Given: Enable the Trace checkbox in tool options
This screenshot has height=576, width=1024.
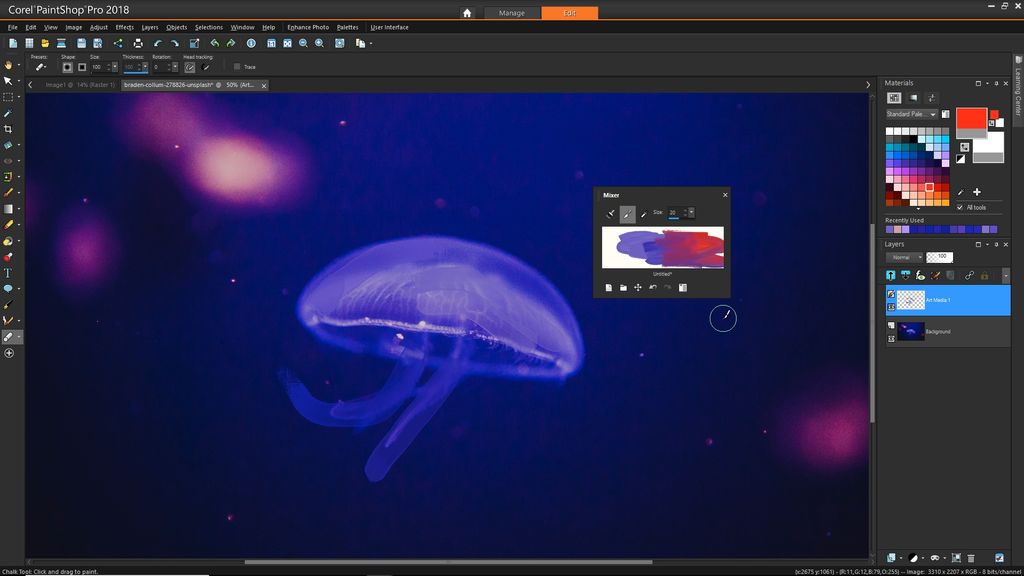Looking at the screenshot, I should coord(237,67).
